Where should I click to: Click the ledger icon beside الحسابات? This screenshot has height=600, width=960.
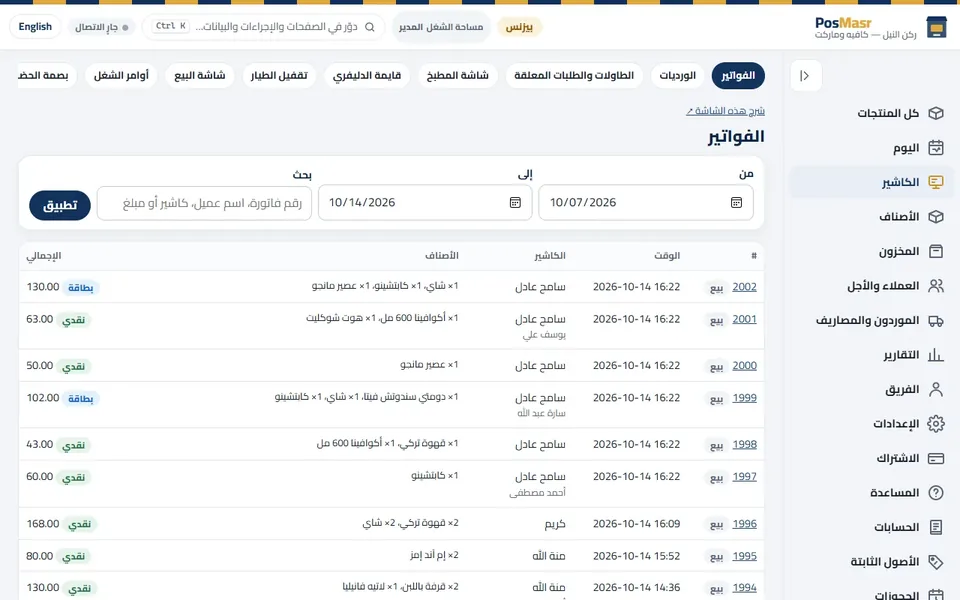(x=936, y=527)
